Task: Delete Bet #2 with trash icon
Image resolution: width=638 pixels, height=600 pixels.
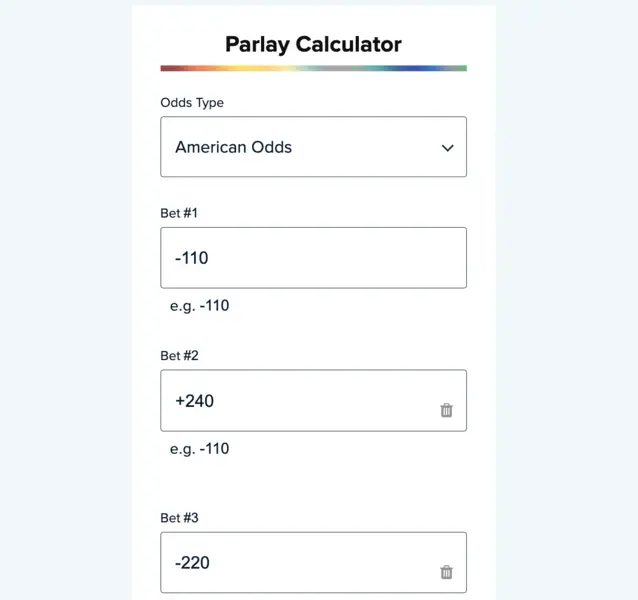Action: pos(446,410)
